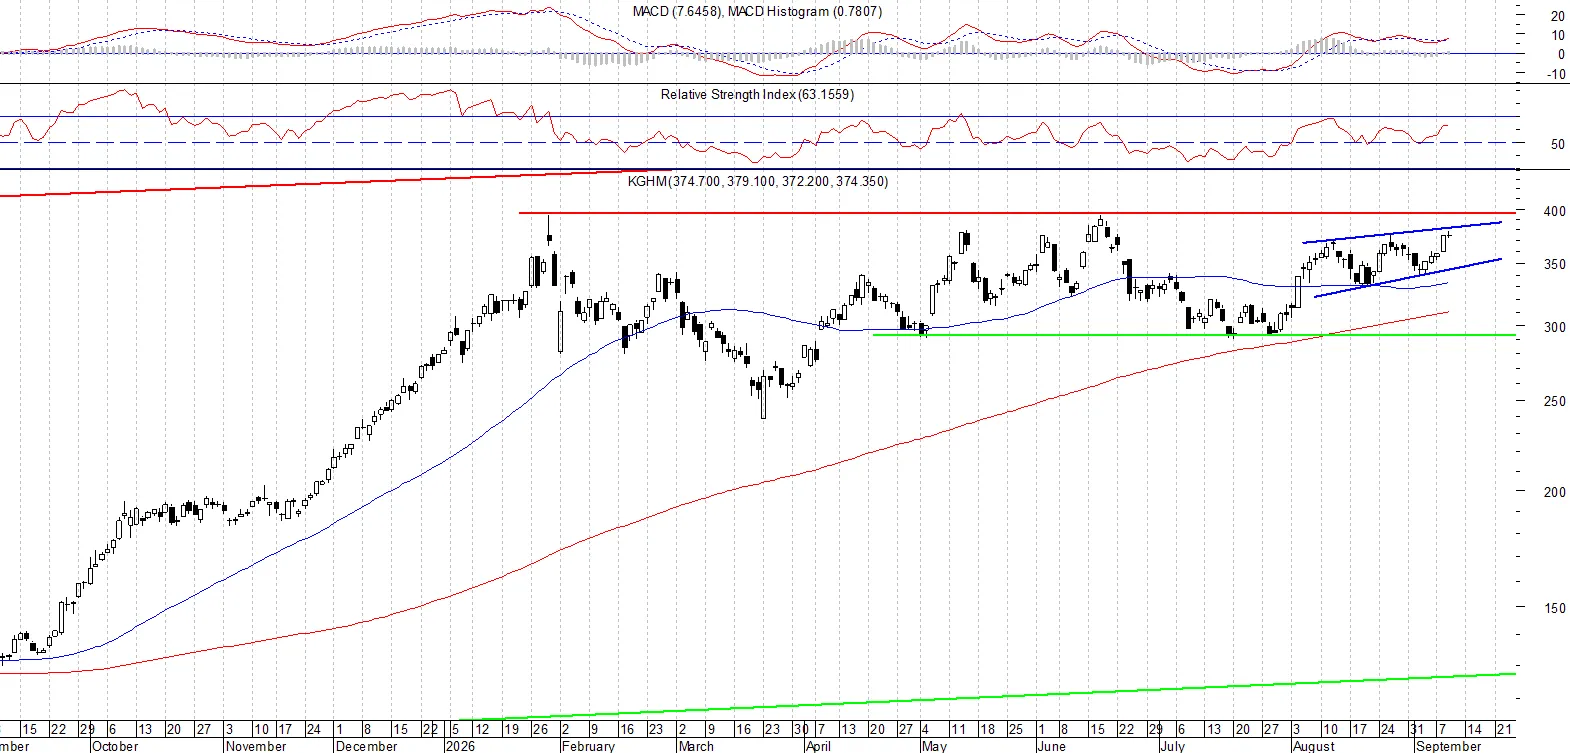Click the February month label
The image size is (1570, 753).
coord(588,746)
